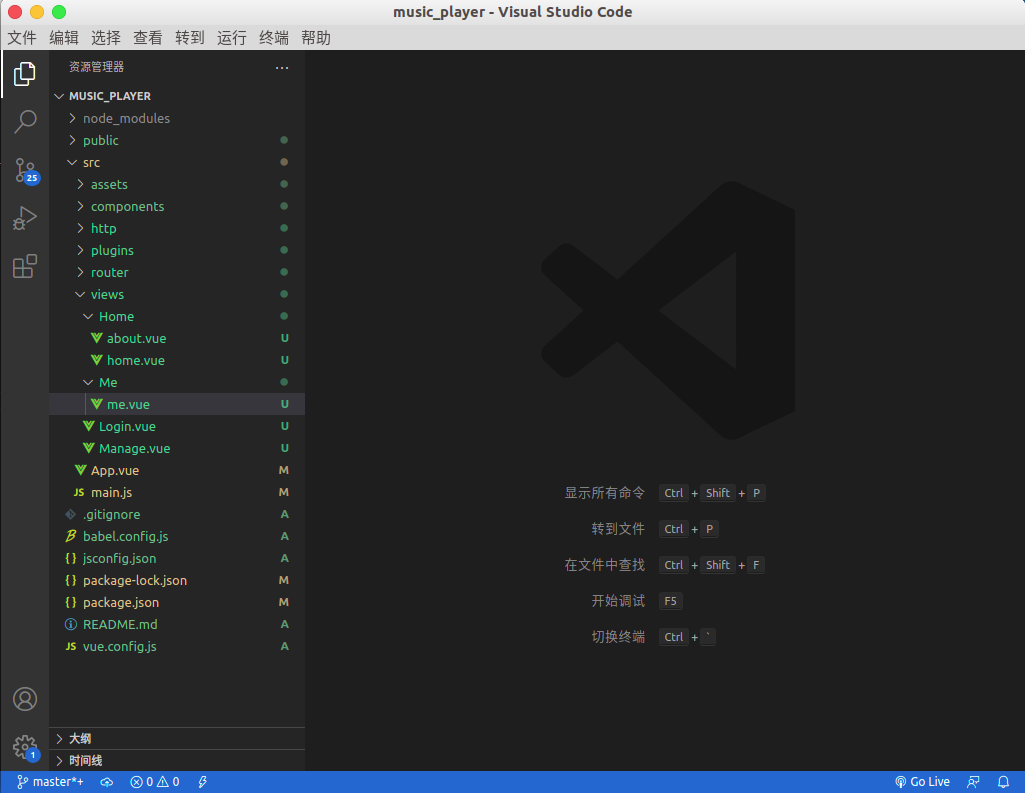Open the 运行 menu
Screen dimensions: 1025x793
tap(231, 38)
